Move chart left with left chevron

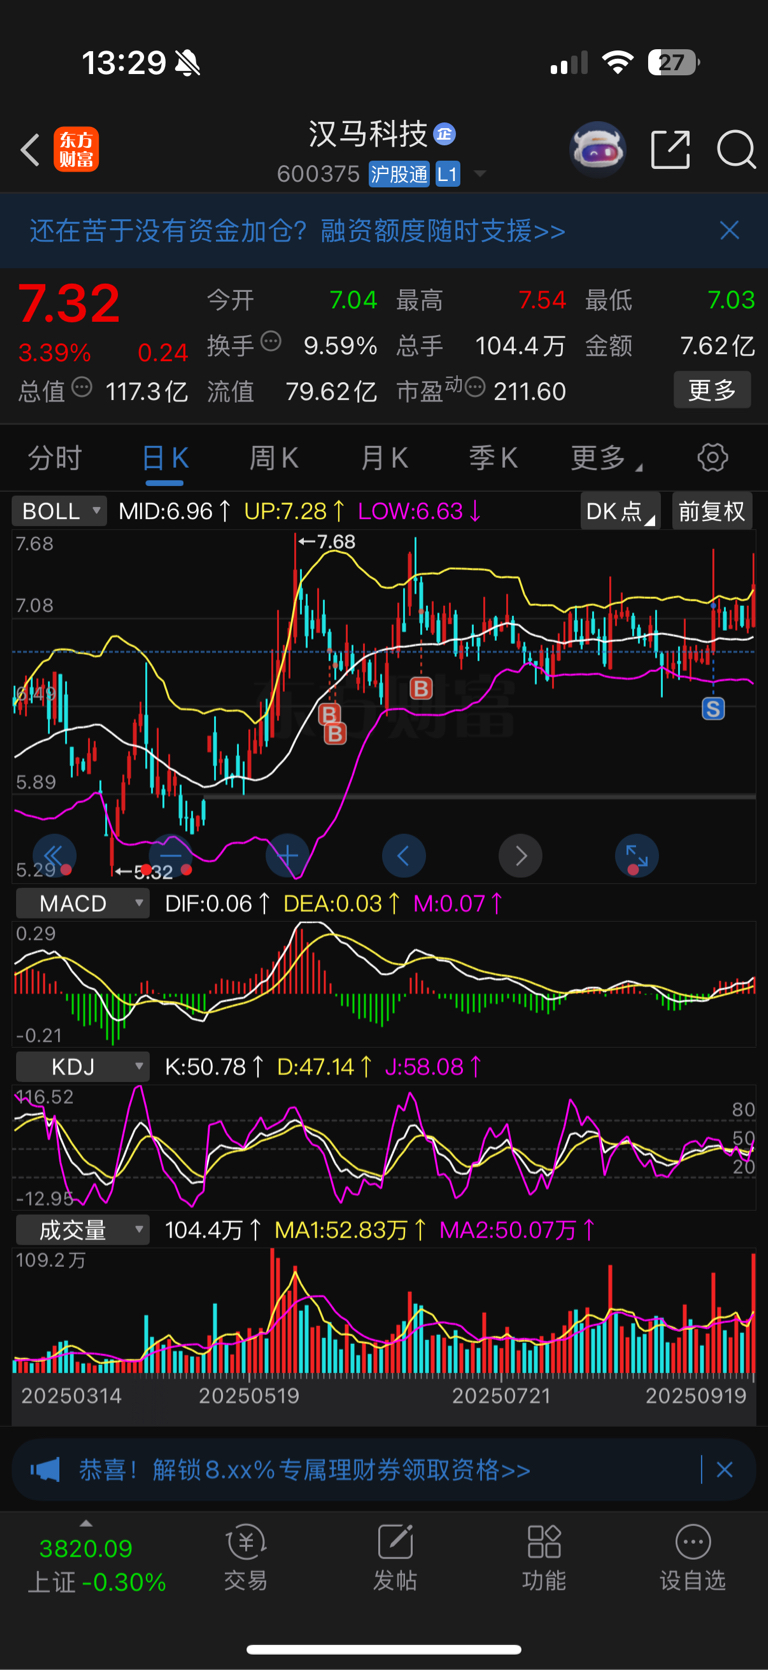pyautogui.click(x=404, y=856)
